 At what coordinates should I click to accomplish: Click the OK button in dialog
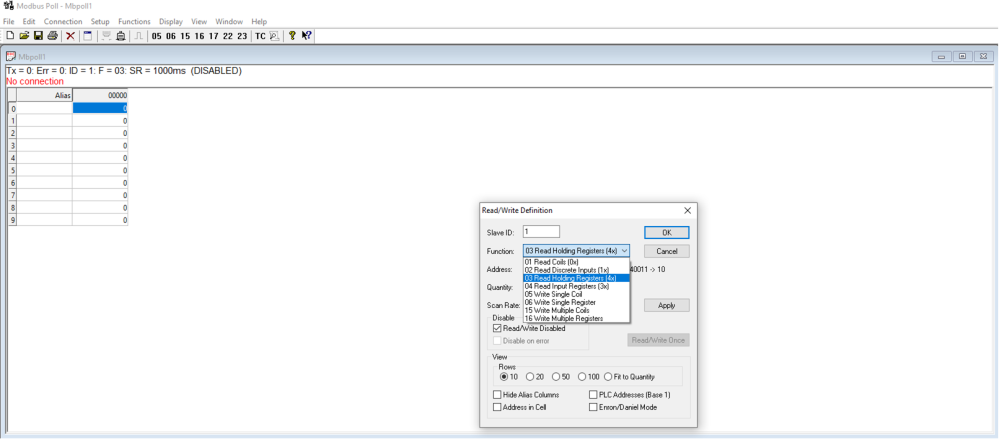pos(666,233)
